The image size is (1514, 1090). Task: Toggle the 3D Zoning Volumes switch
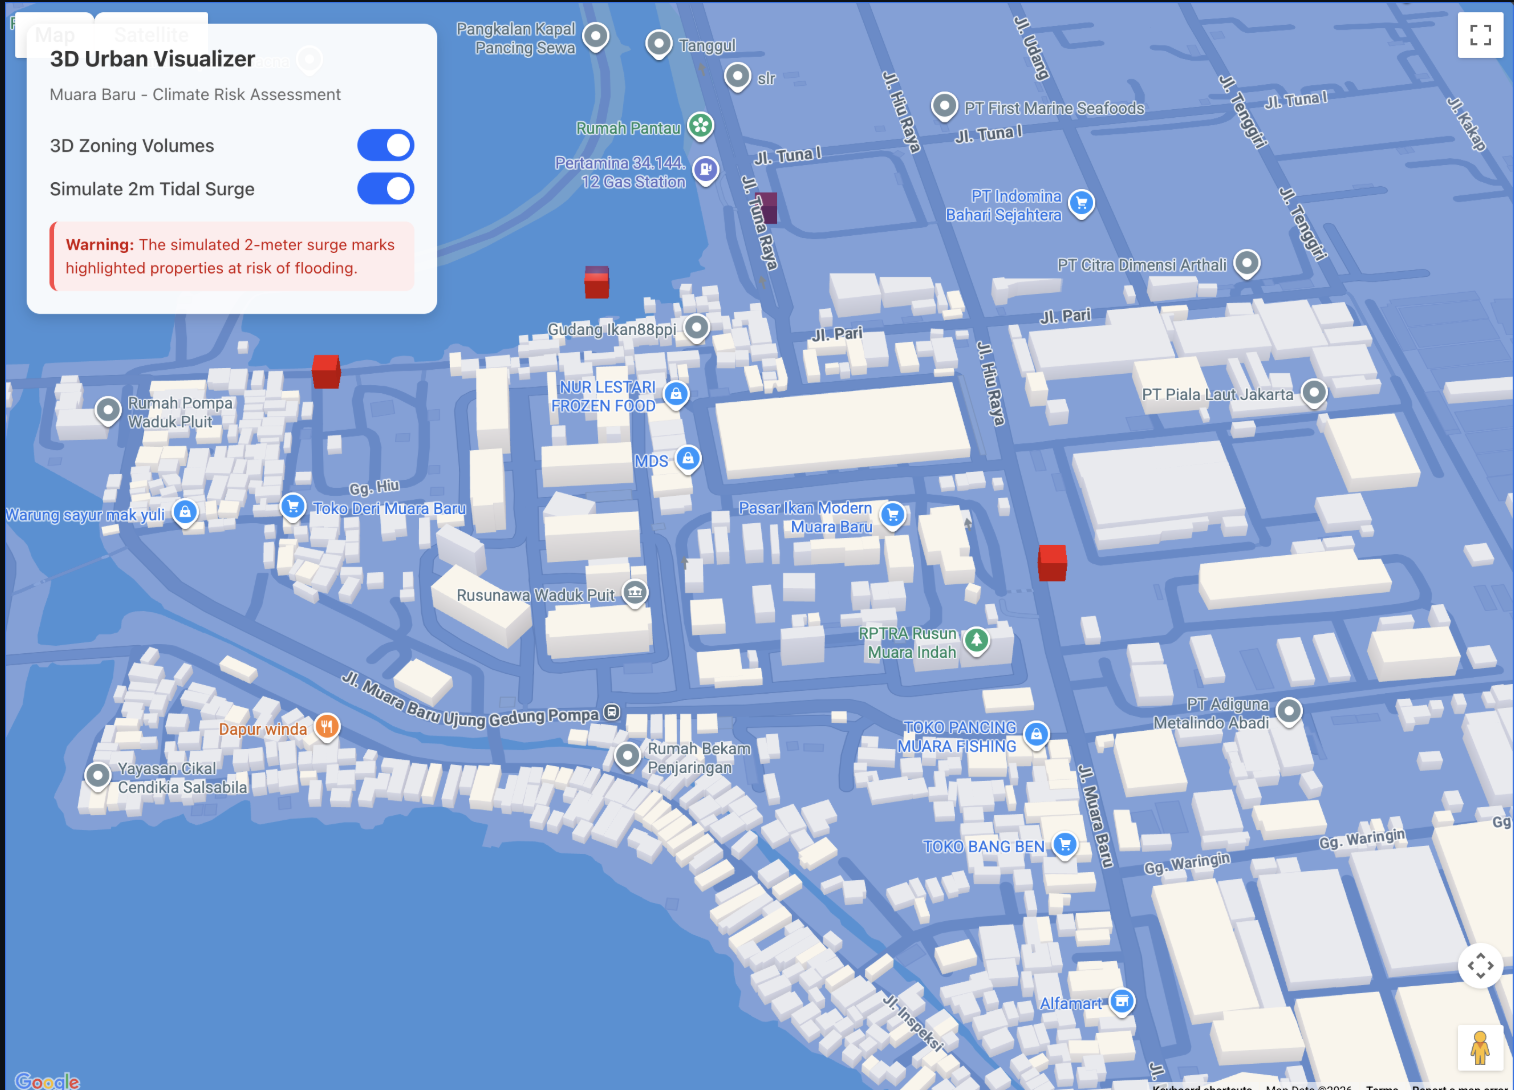coord(385,145)
